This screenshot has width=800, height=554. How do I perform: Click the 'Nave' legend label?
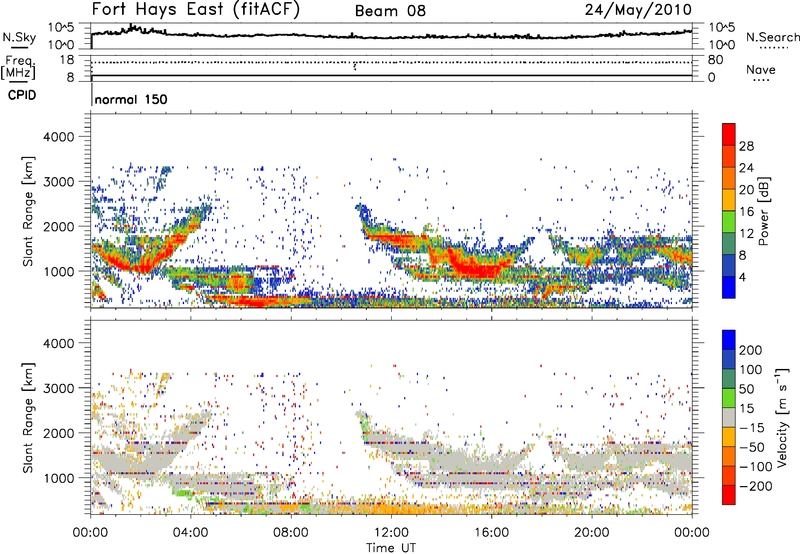click(x=761, y=69)
